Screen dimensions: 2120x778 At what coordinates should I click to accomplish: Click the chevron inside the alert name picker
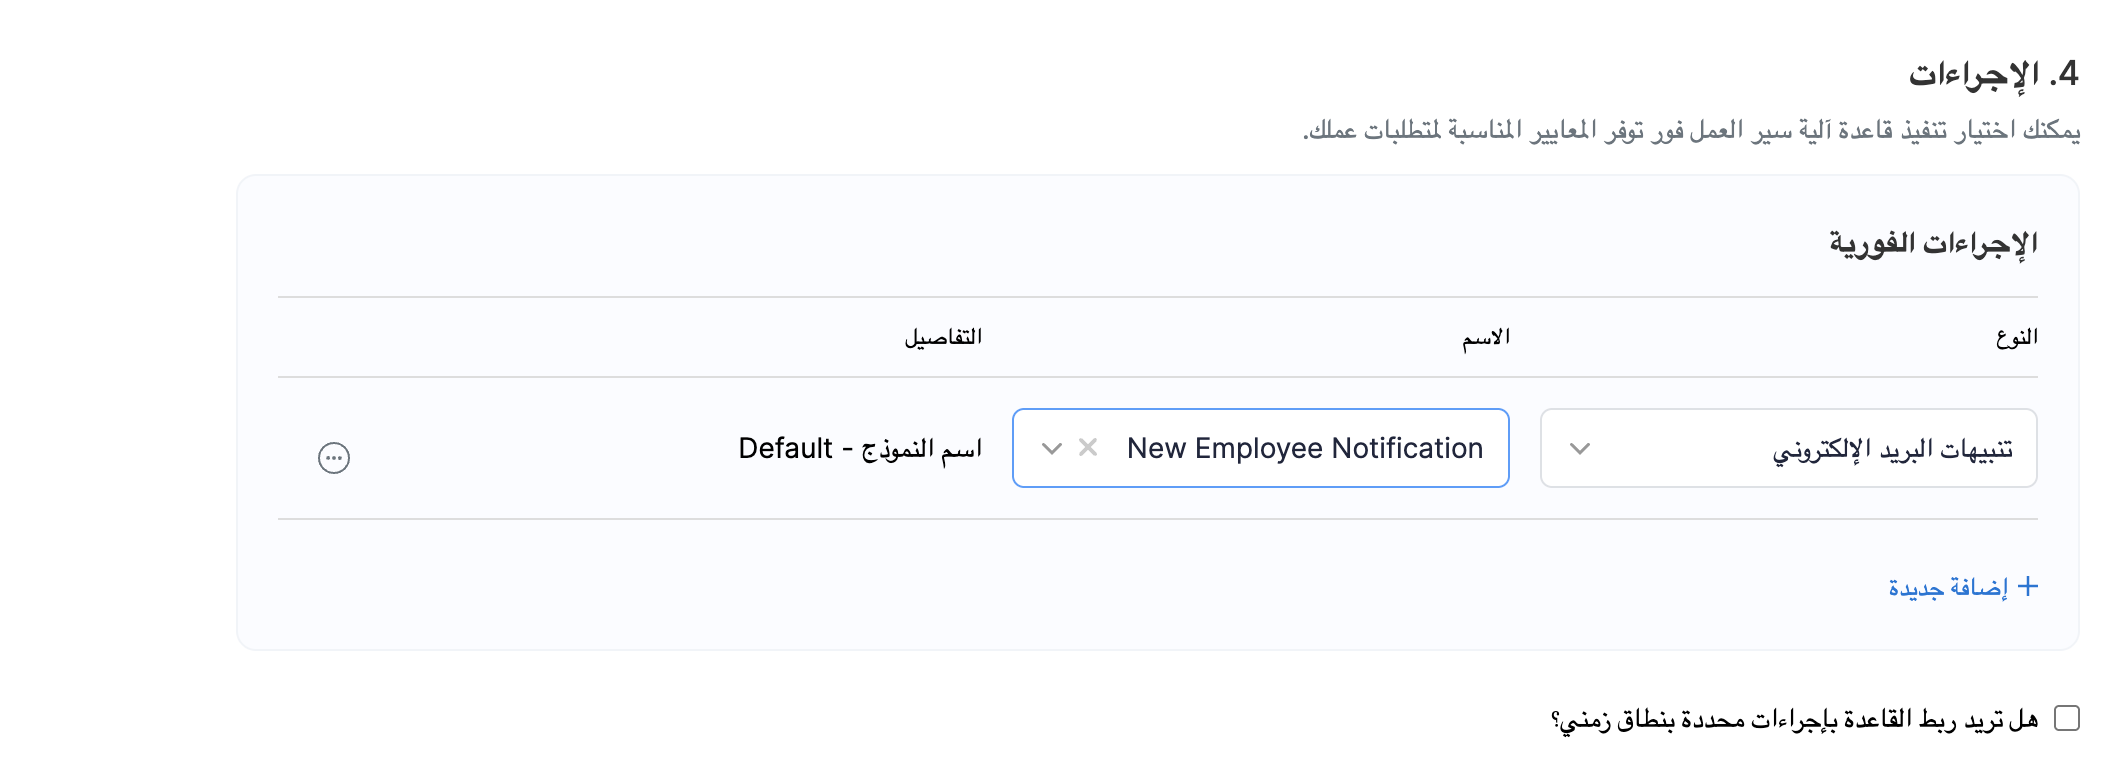(x=1051, y=450)
